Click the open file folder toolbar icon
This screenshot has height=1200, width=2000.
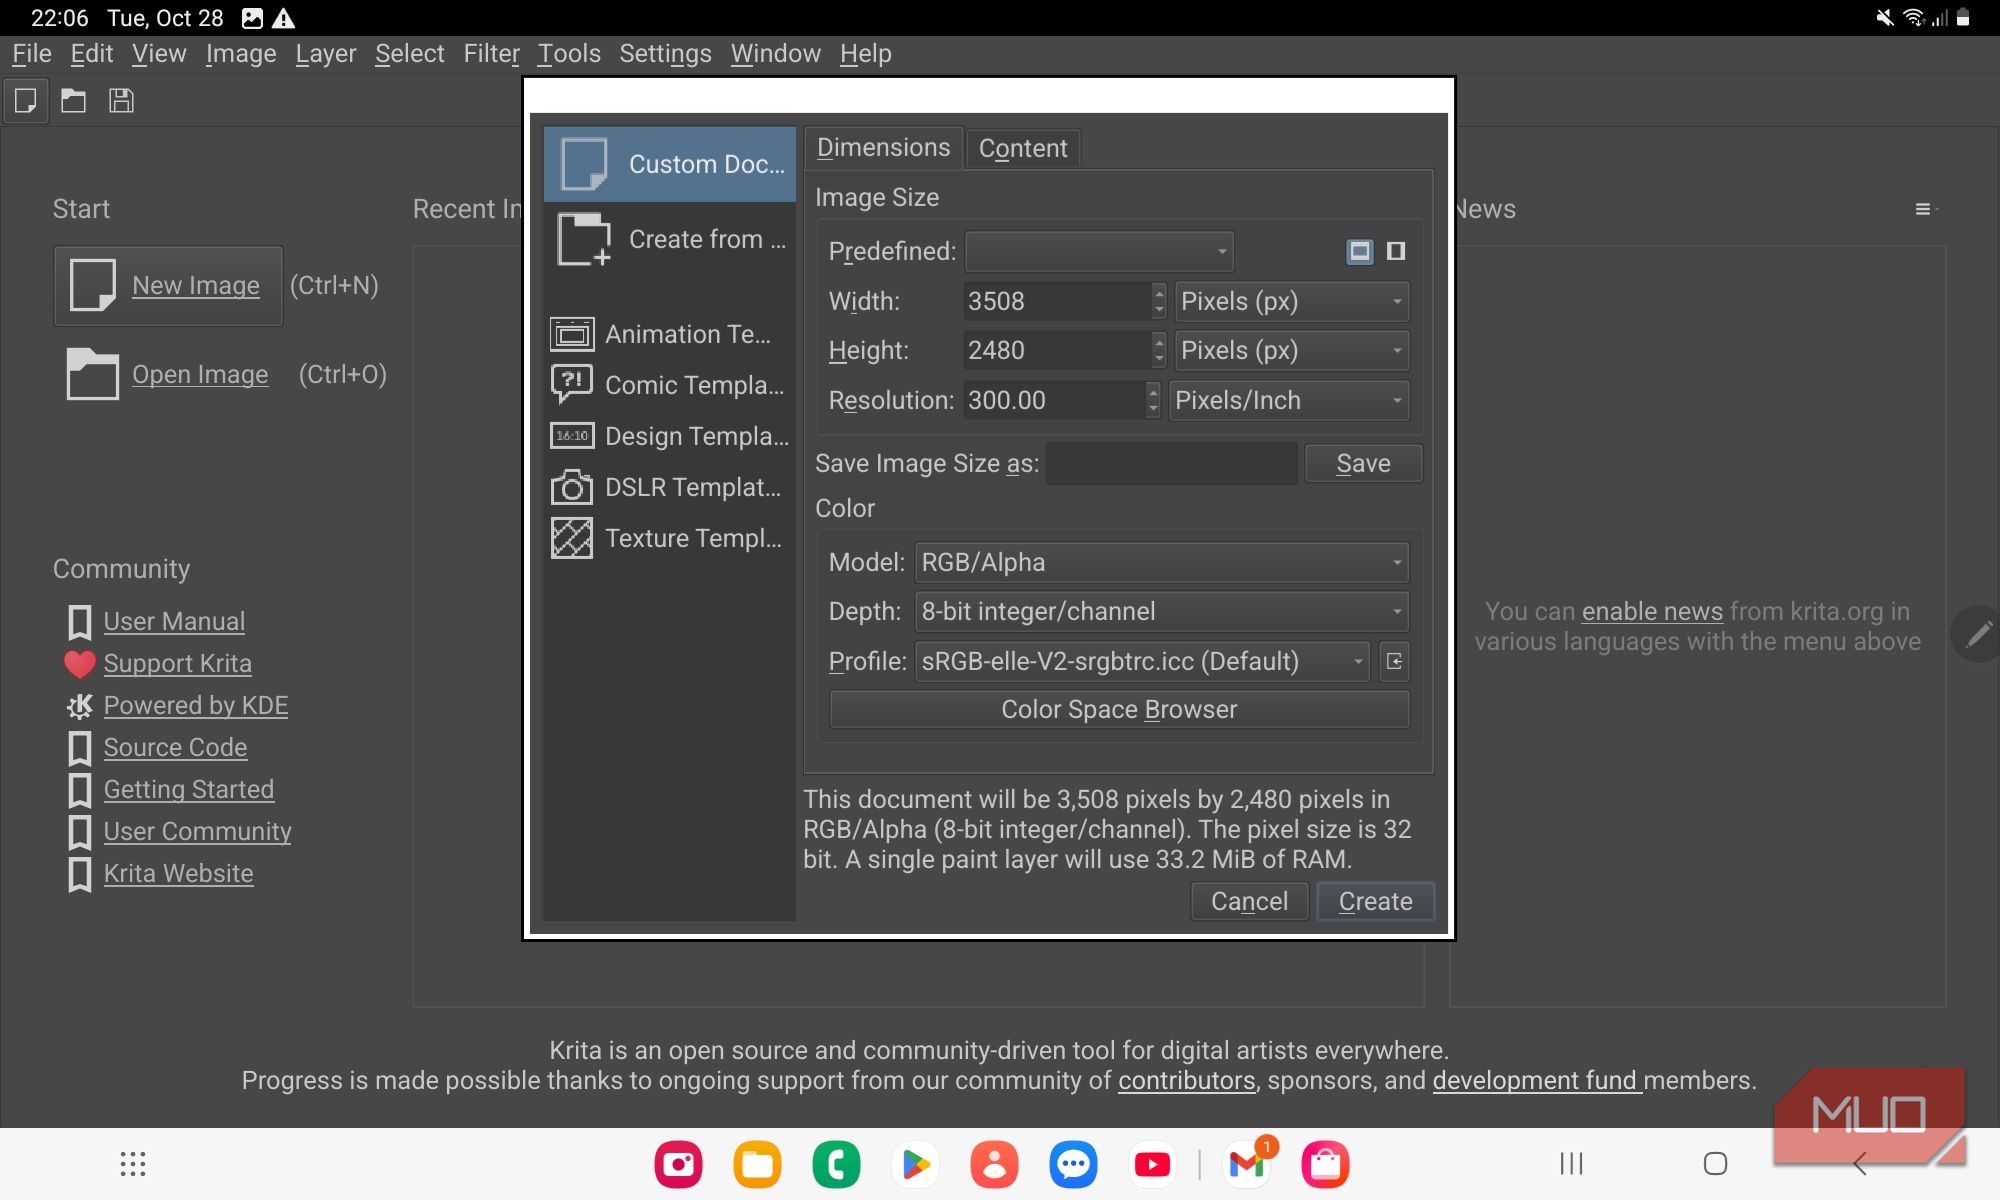click(73, 101)
